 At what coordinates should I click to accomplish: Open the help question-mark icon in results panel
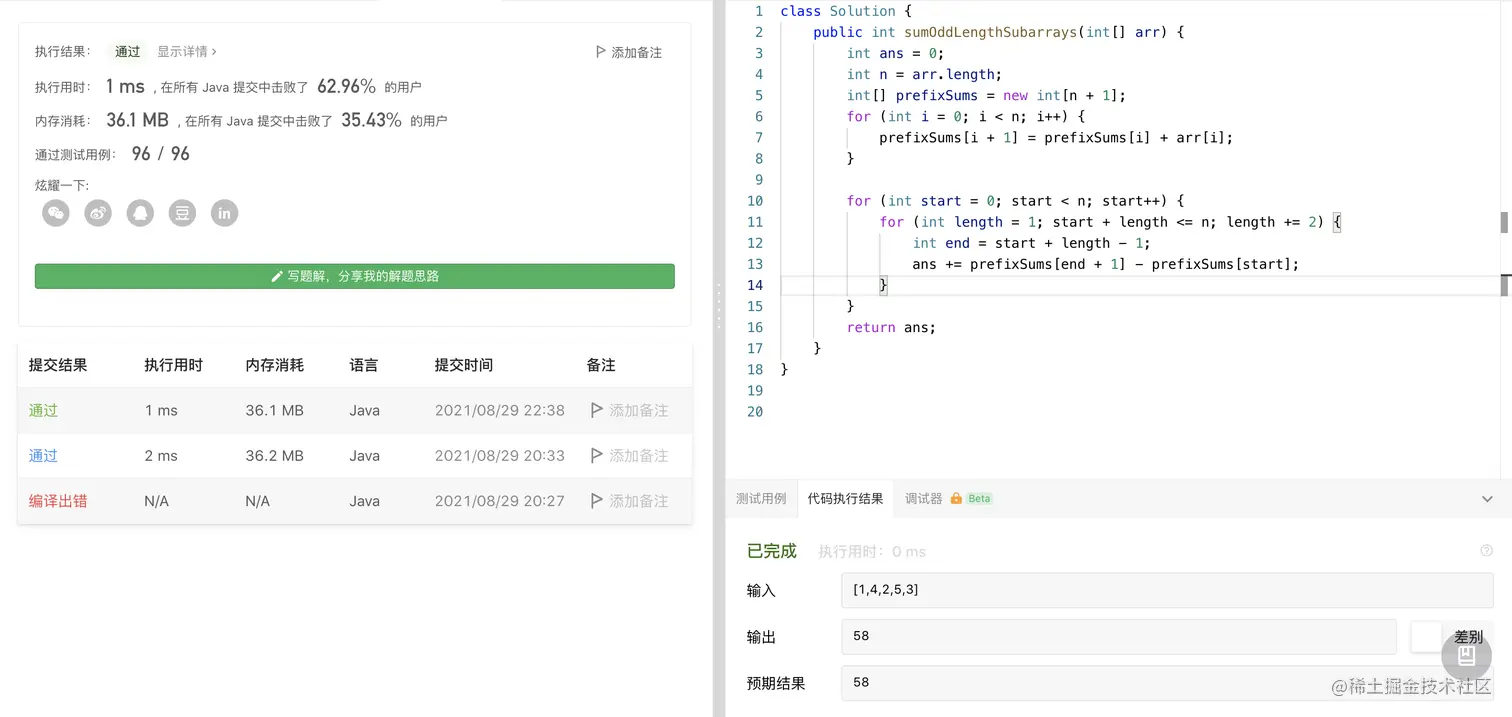(1486, 550)
